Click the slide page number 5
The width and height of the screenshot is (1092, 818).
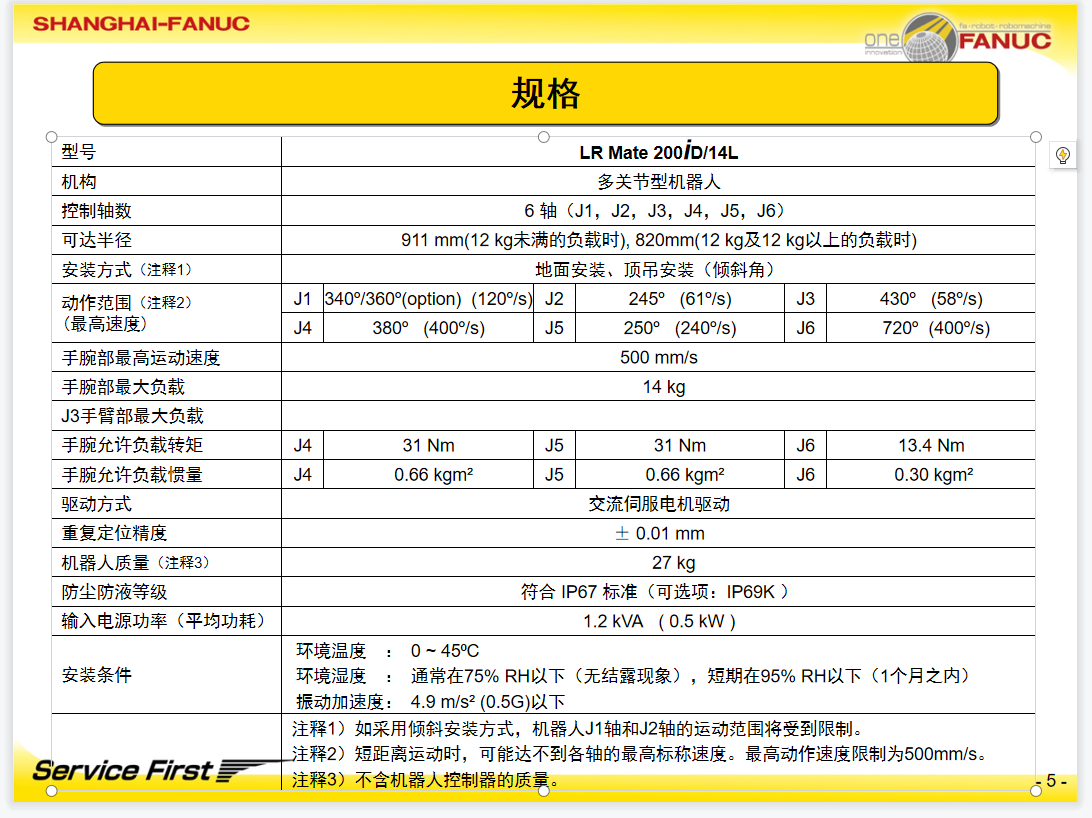pyautogui.click(x=1052, y=781)
